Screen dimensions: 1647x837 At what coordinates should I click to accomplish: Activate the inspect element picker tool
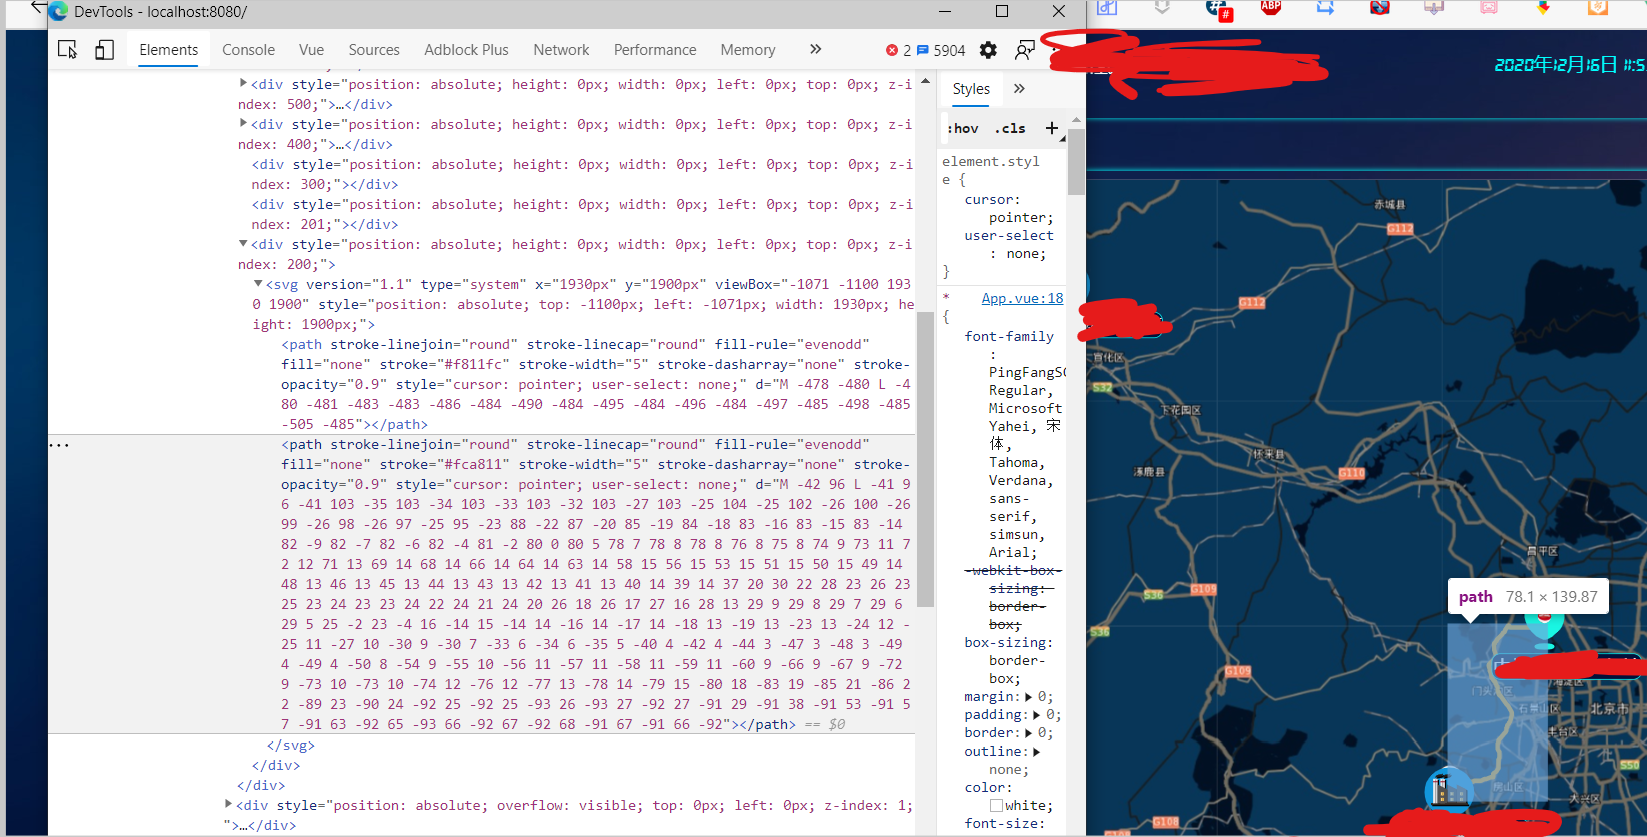[x=67, y=50]
